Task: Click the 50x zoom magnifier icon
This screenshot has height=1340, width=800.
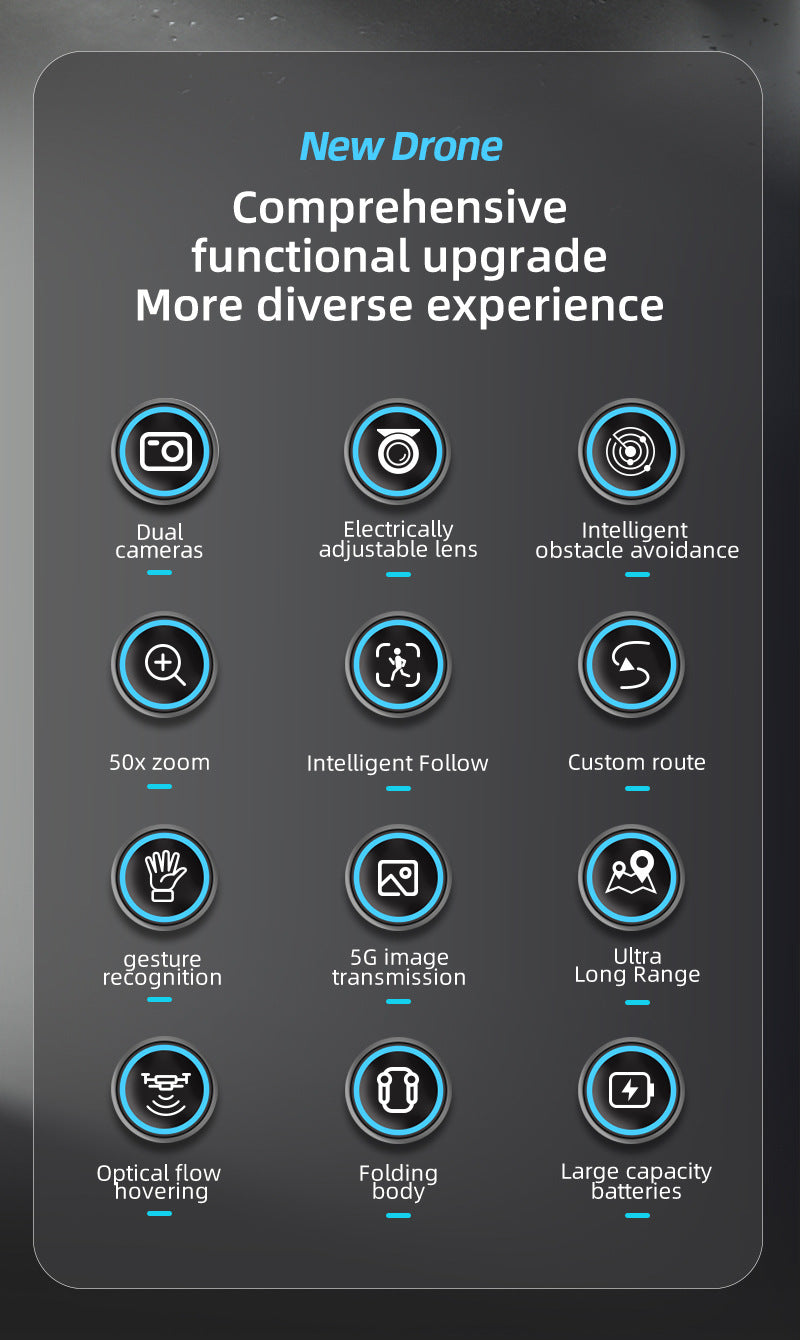Action: coord(165,665)
